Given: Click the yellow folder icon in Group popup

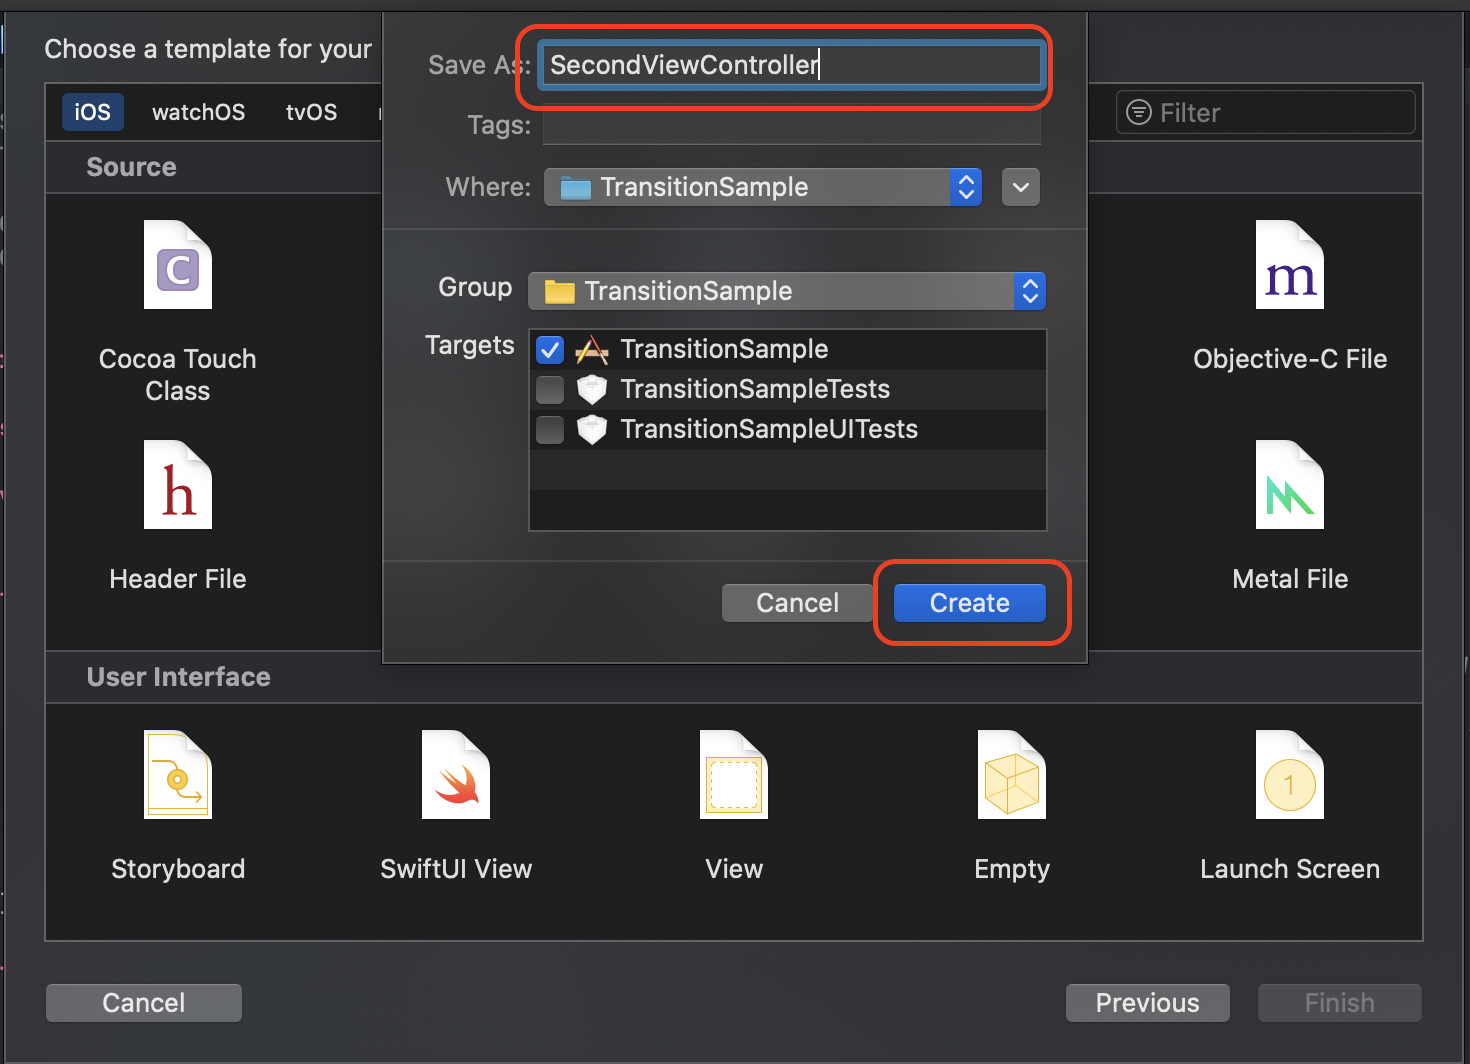Looking at the screenshot, I should (x=560, y=291).
